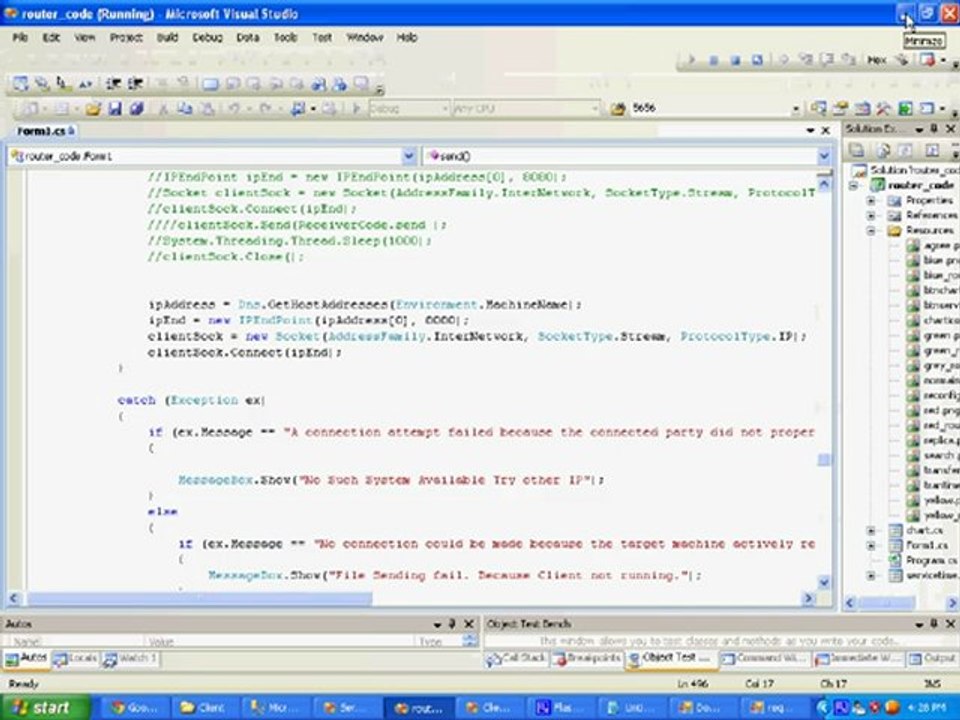The image size is (960, 720).
Task: Click the Start Debugging play icon
Action: pos(356,109)
